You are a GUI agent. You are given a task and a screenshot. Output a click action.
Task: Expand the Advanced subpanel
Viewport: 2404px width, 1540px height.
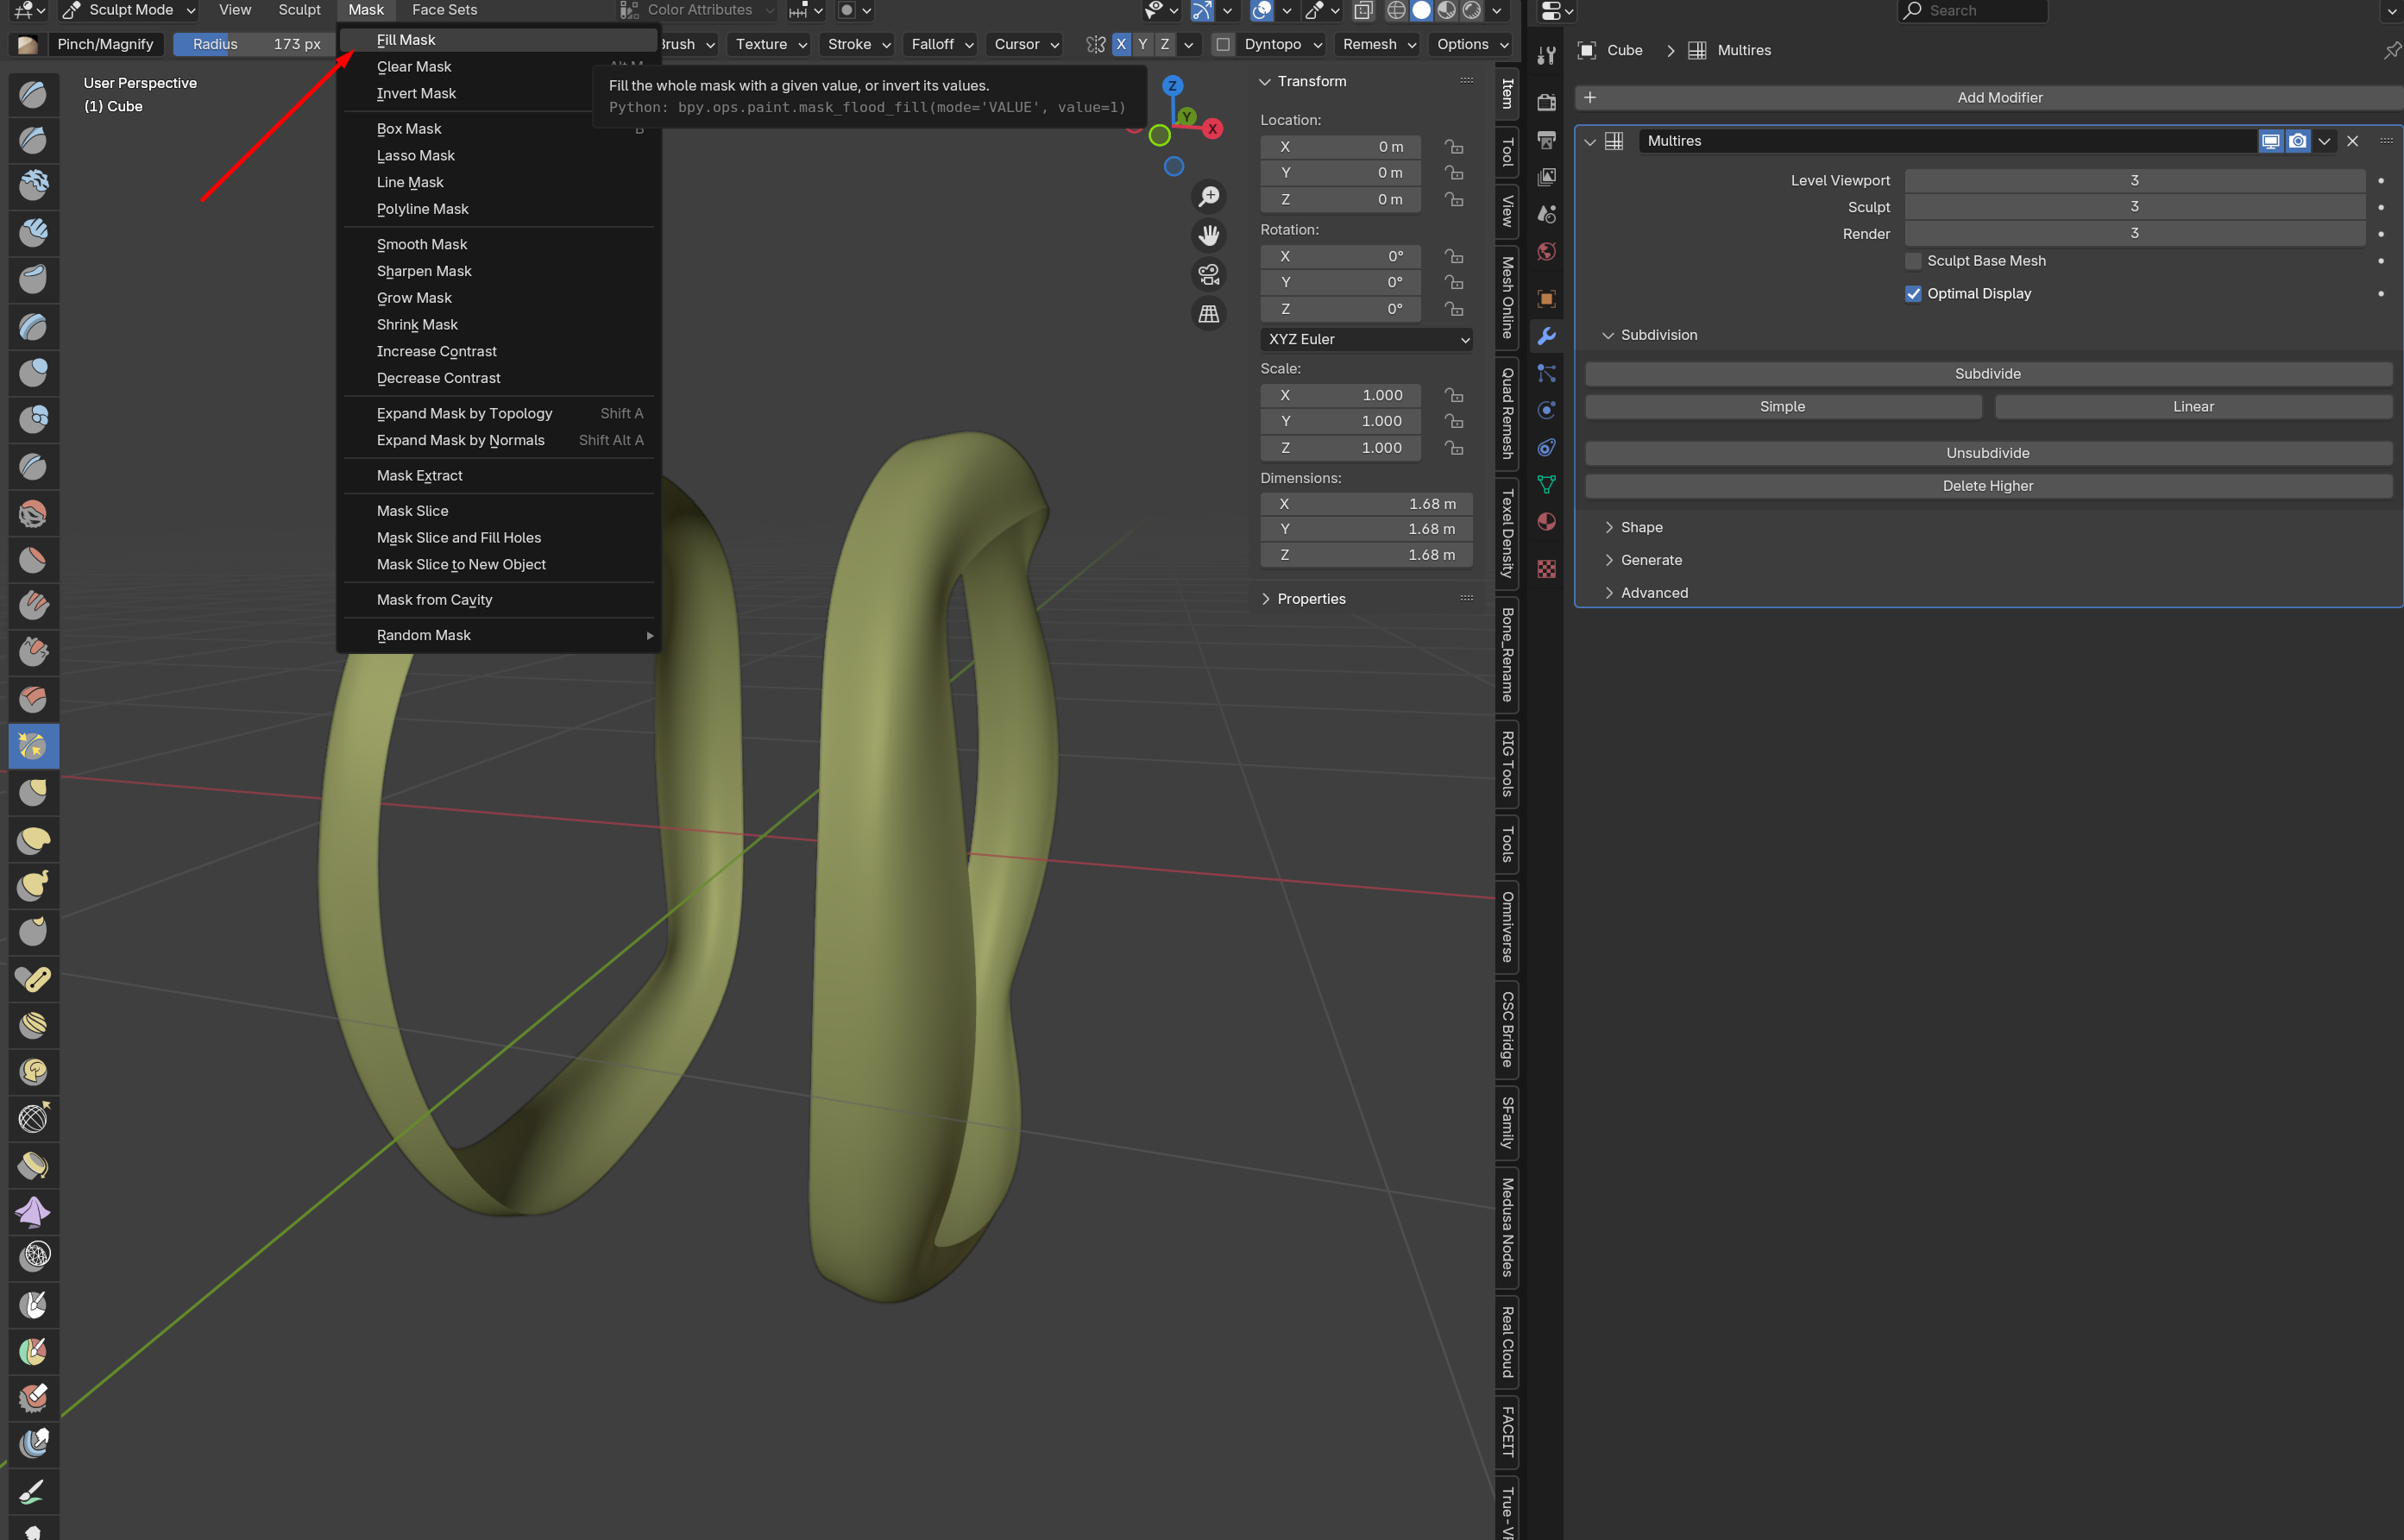(1654, 593)
